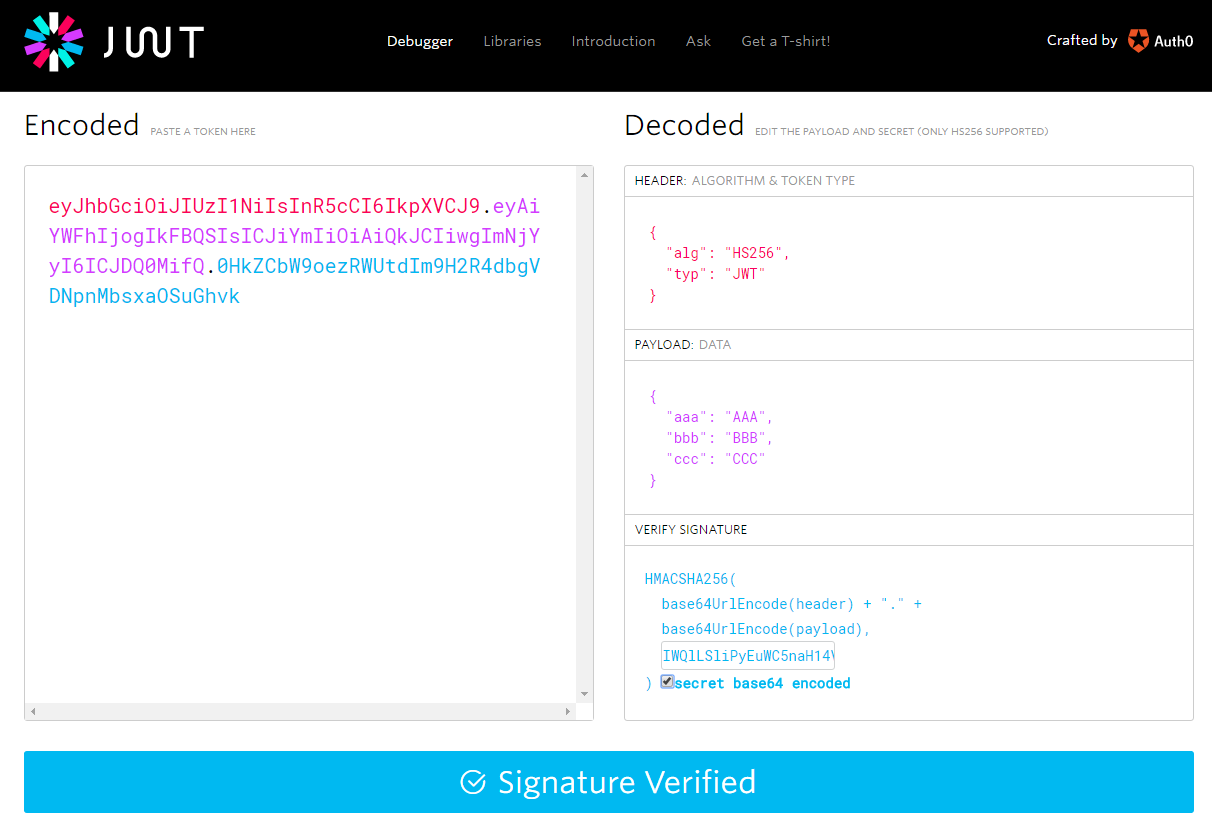
Task: Click the JWT wordmark text in header
Action: pyautogui.click(x=154, y=42)
